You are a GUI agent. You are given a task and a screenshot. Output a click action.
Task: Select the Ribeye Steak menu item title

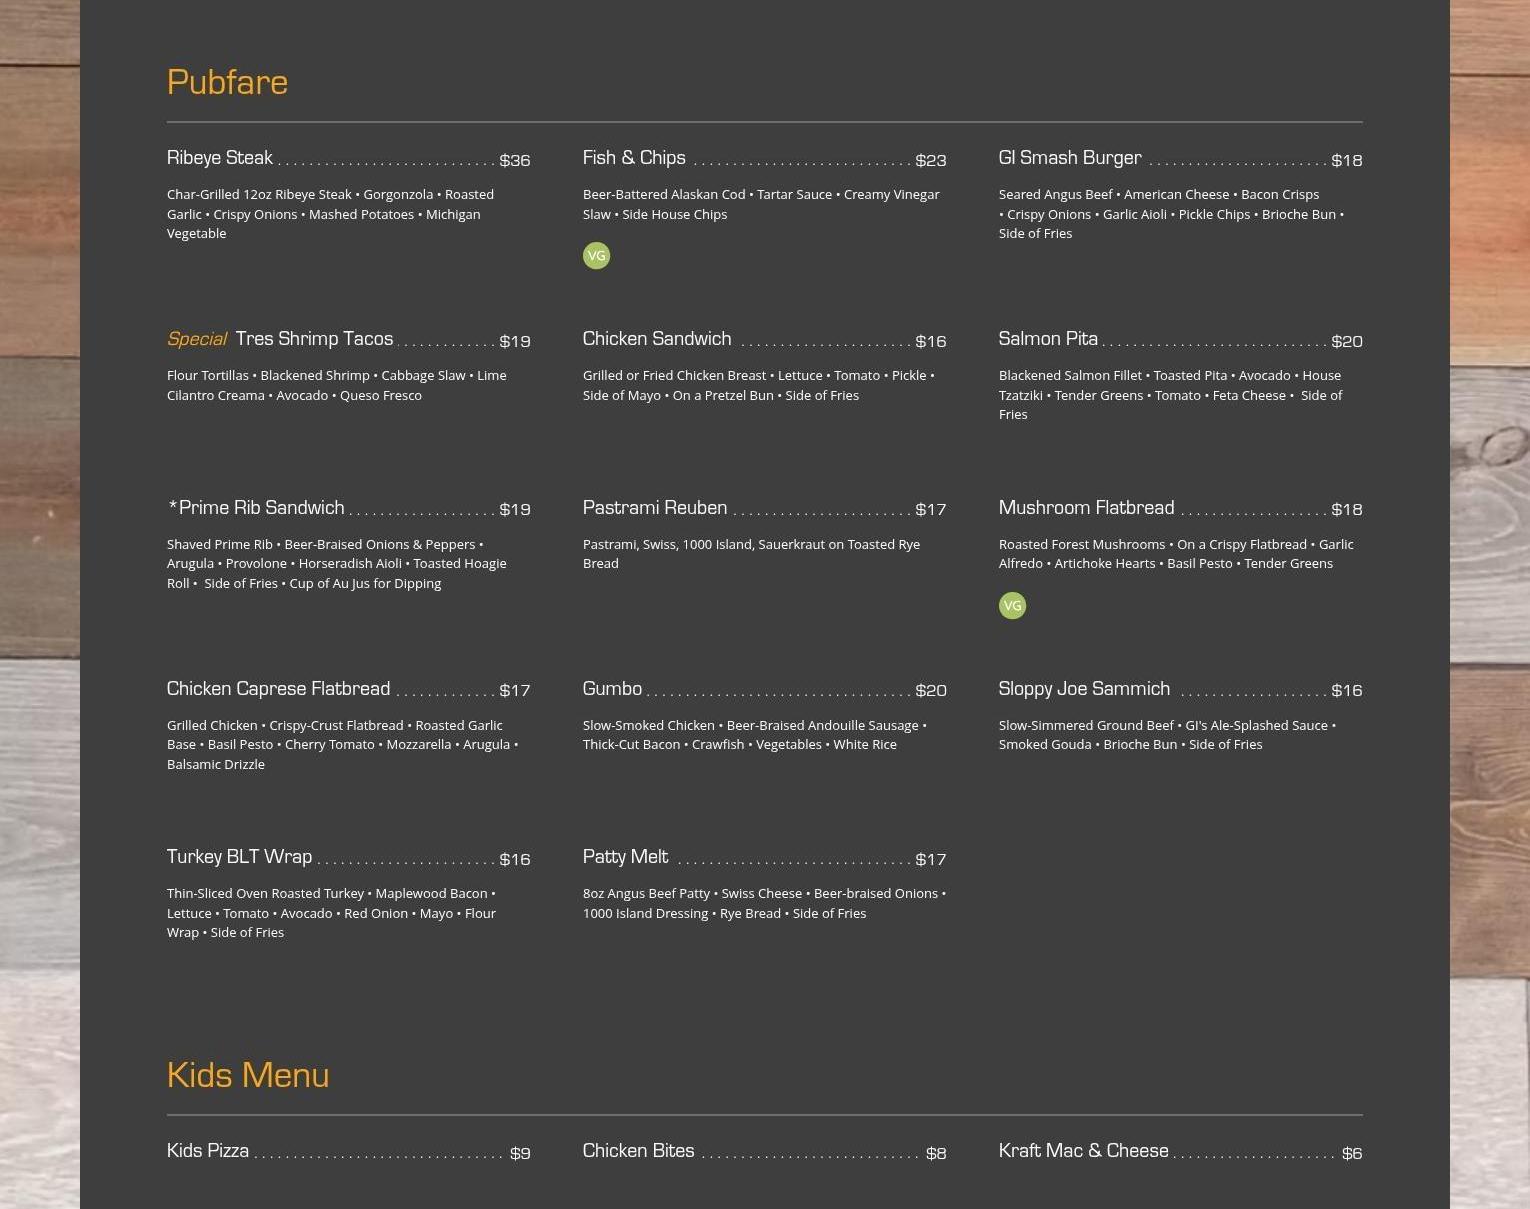220,158
